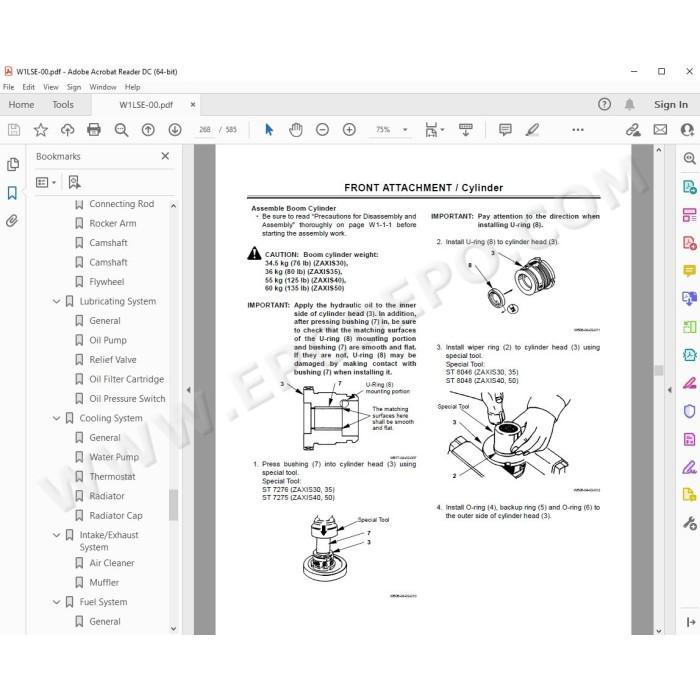Image resolution: width=700 pixels, height=700 pixels.
Task: Open the notifications bell
Action: [x=629, y=104]
